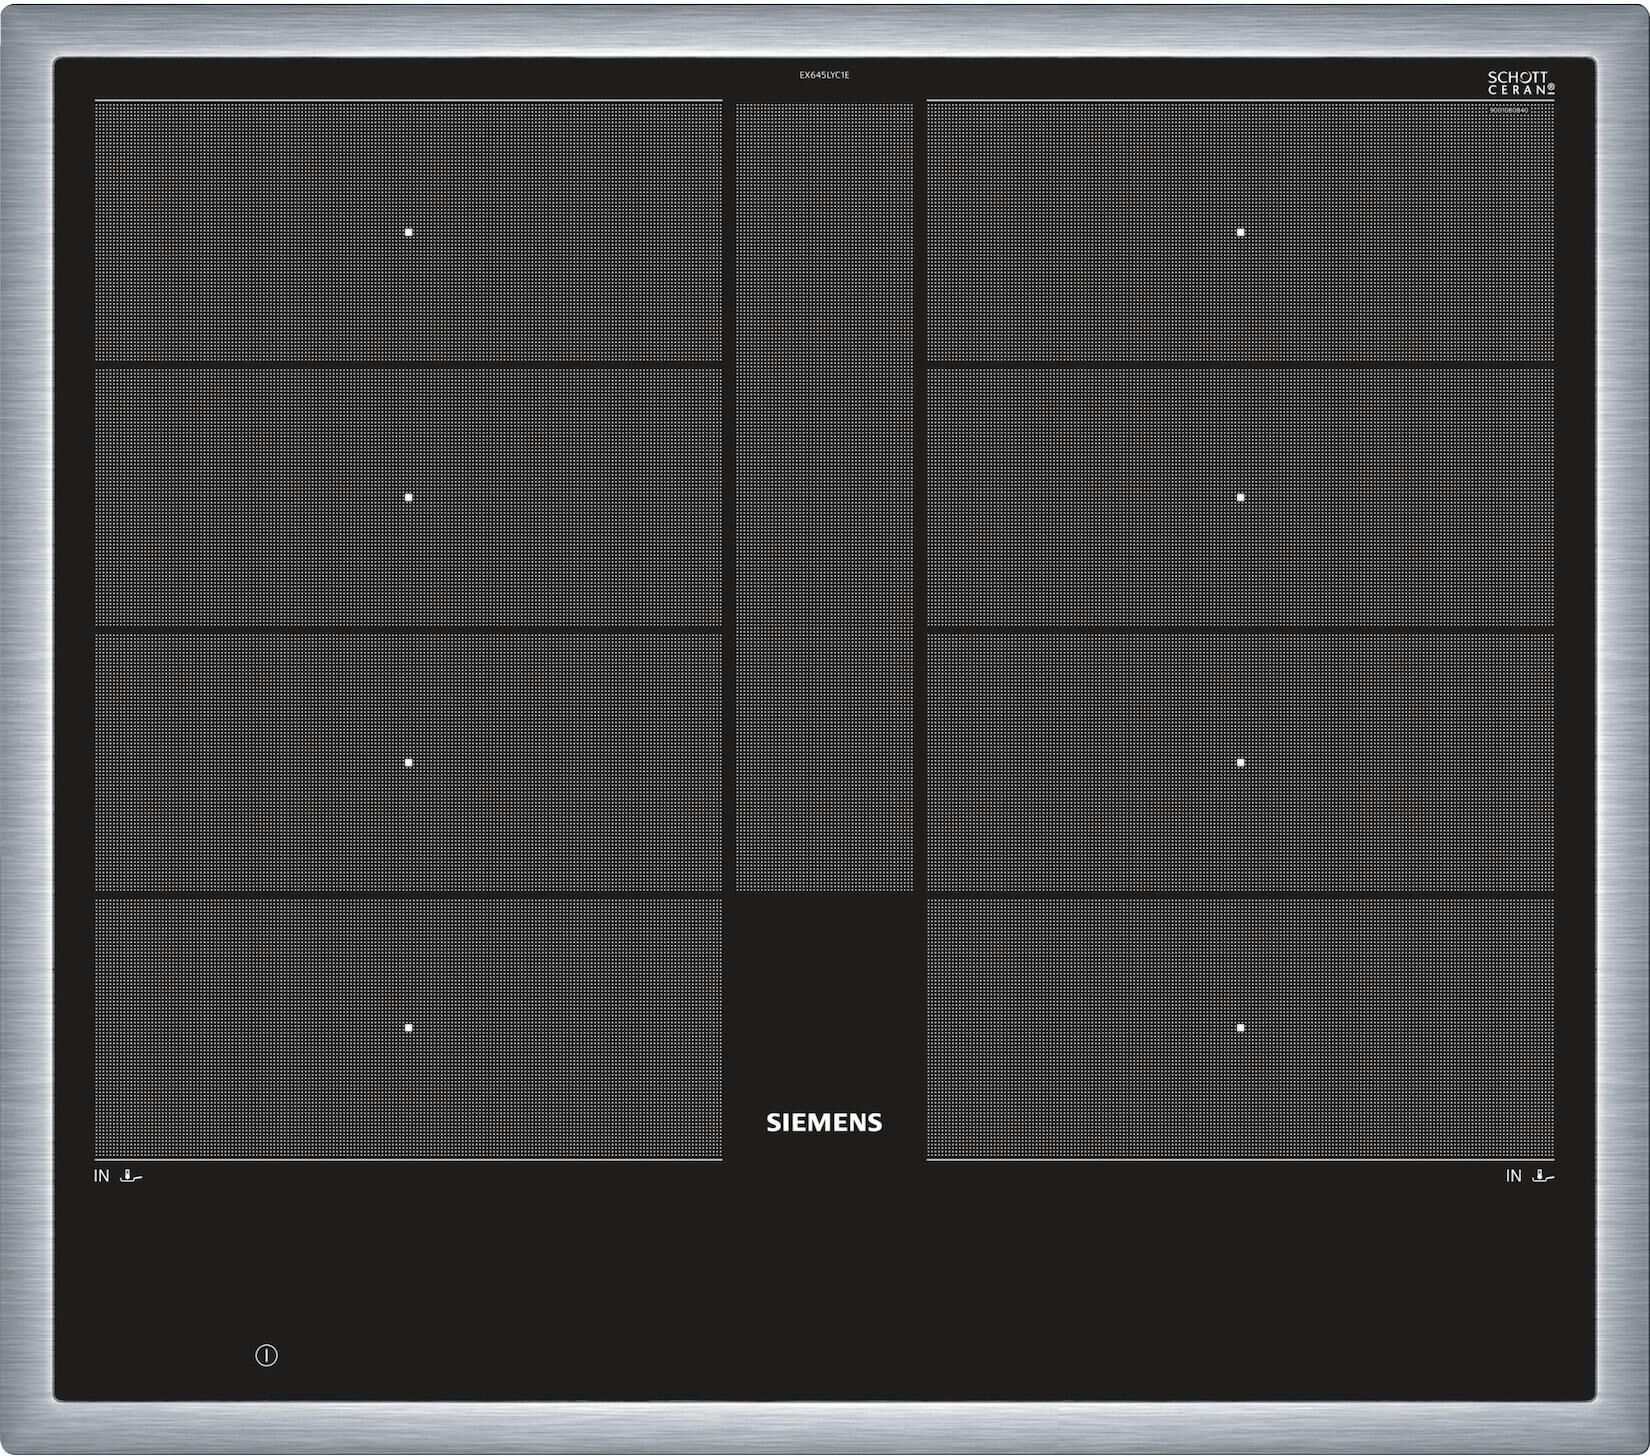1650x1456 pixels.
Task: Tap the induction pan icon beside left IN
Action: (131, 1176)
